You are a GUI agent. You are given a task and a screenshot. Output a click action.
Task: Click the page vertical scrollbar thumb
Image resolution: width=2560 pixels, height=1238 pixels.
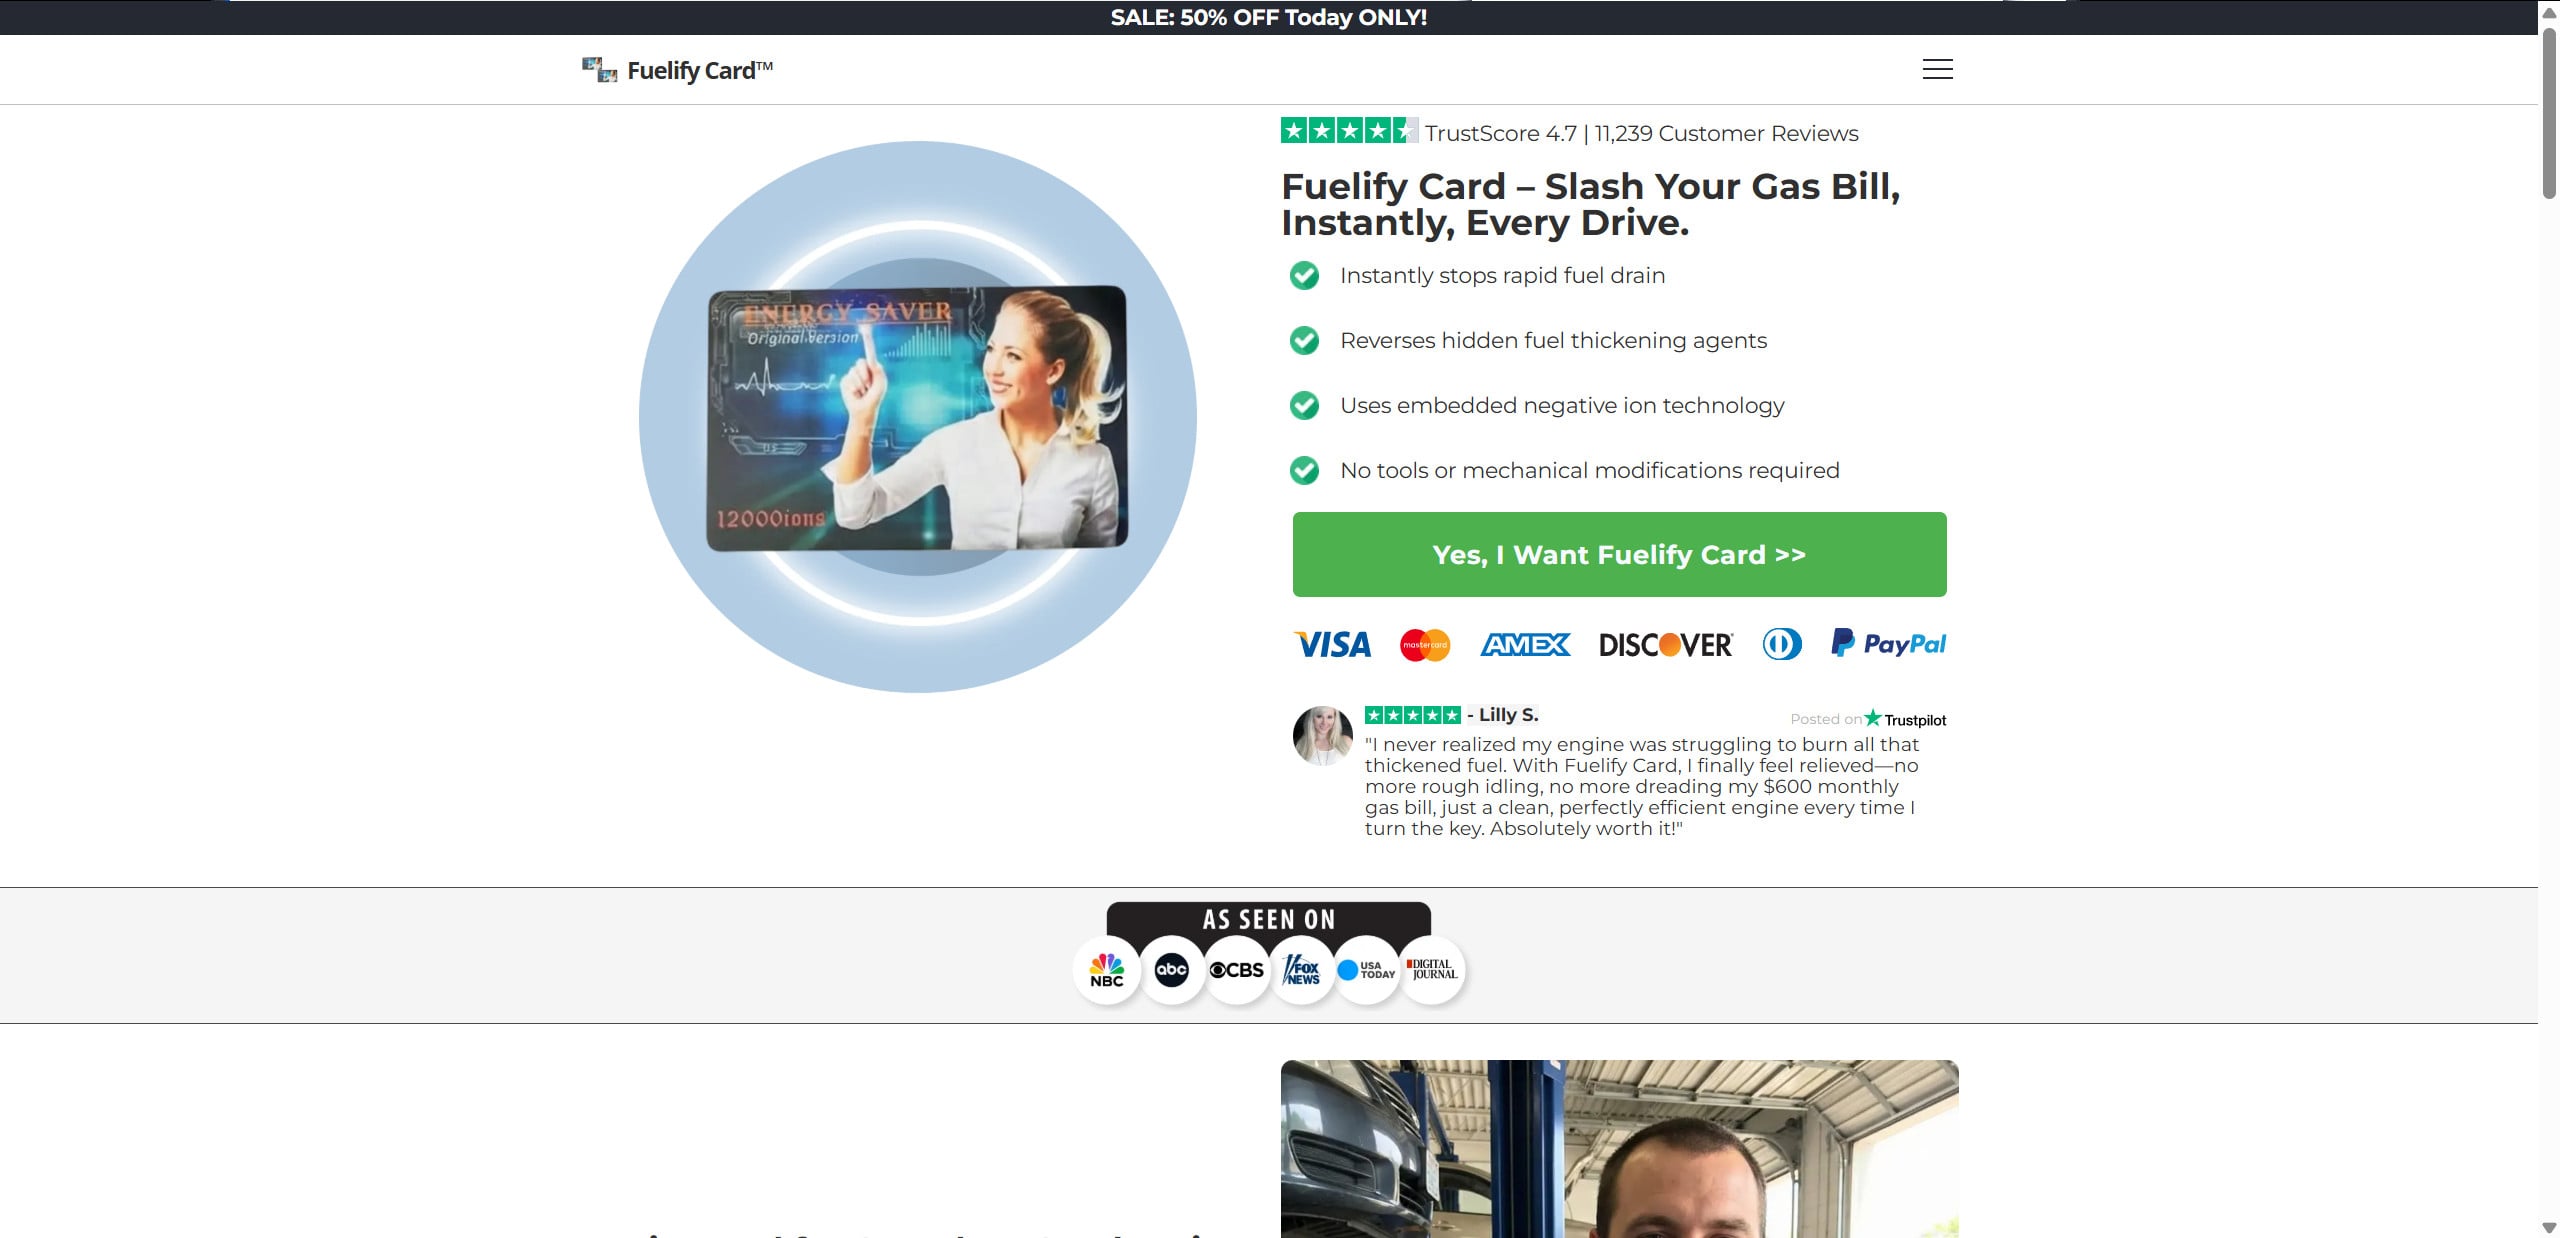pyautogui.click(x=2549, y=113)
